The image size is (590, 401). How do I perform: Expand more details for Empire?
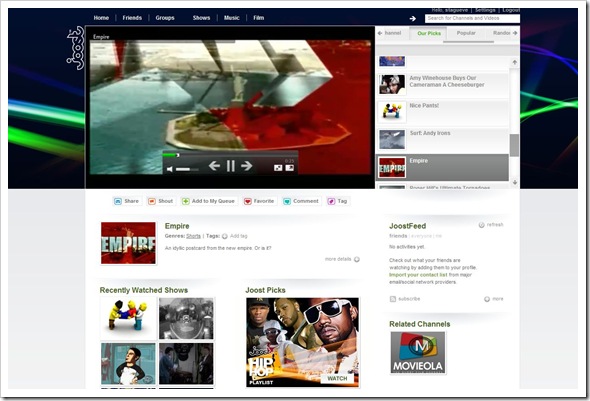[342, 259]
